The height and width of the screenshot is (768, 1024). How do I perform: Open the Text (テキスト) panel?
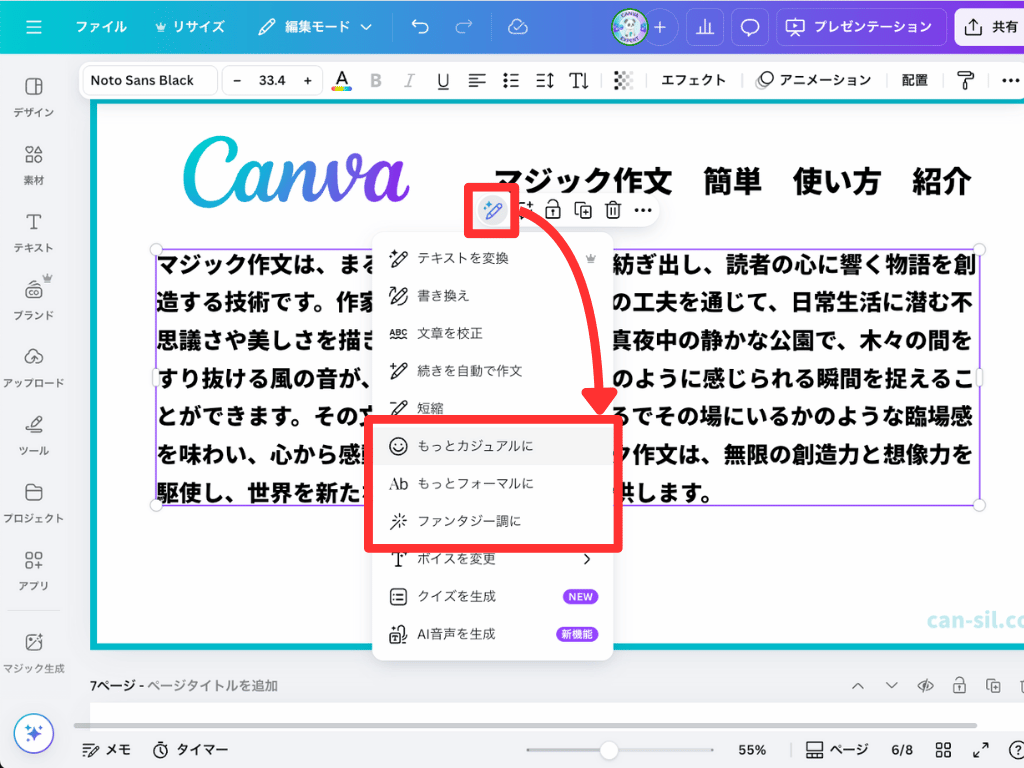click(x=33, y=232)
